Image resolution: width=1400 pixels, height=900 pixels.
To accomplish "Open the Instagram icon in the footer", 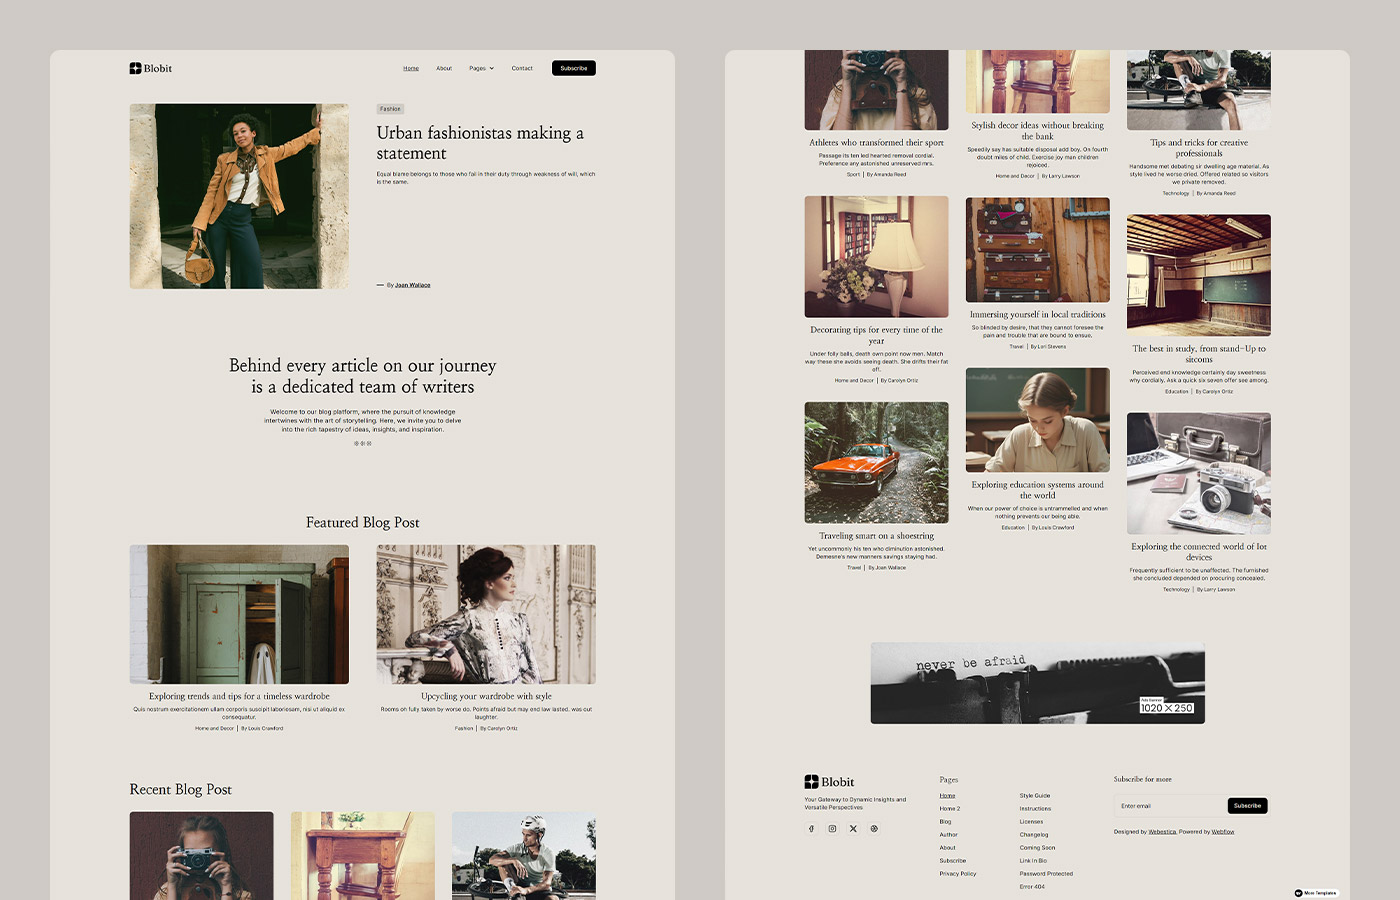I will (x=832, y=829).
